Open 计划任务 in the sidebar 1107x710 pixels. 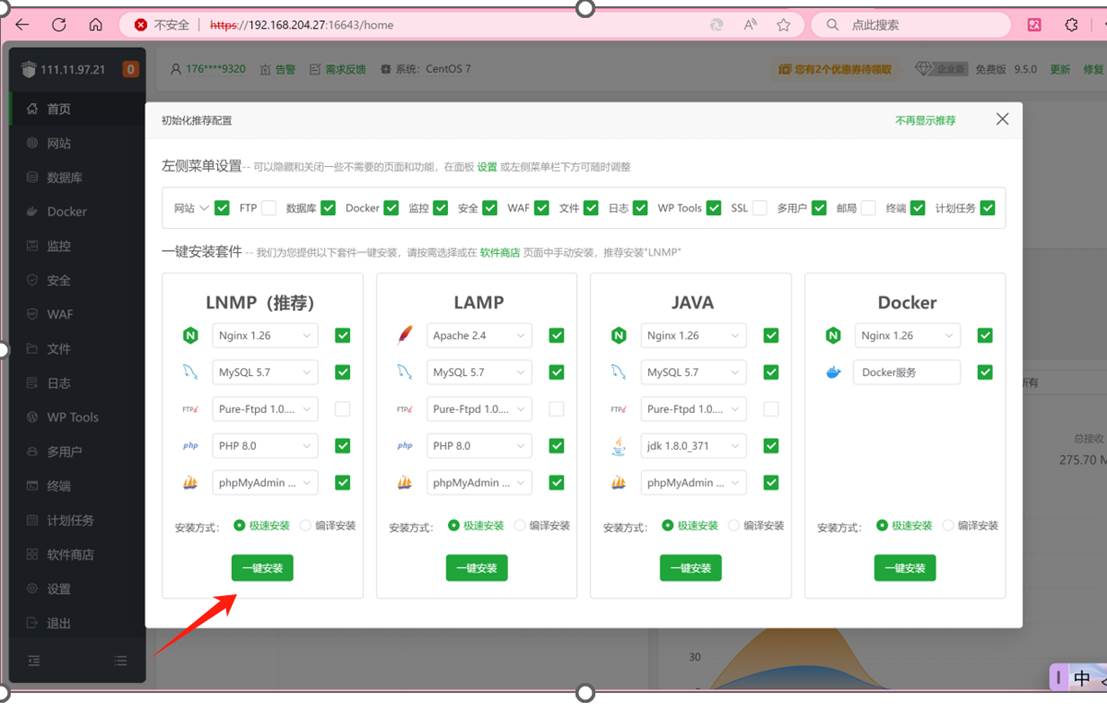pos(78,520)
